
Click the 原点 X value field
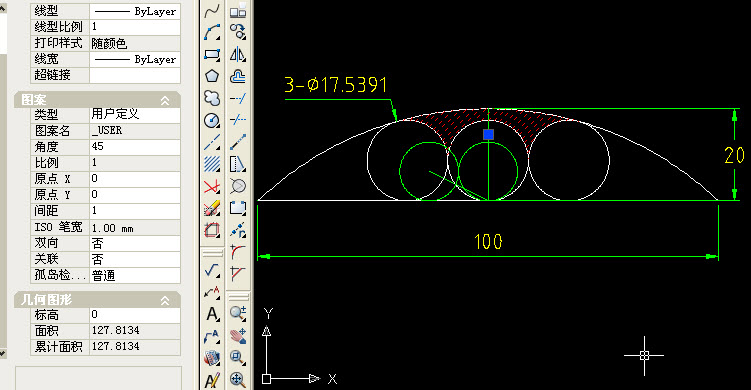(x=135, y=178)
